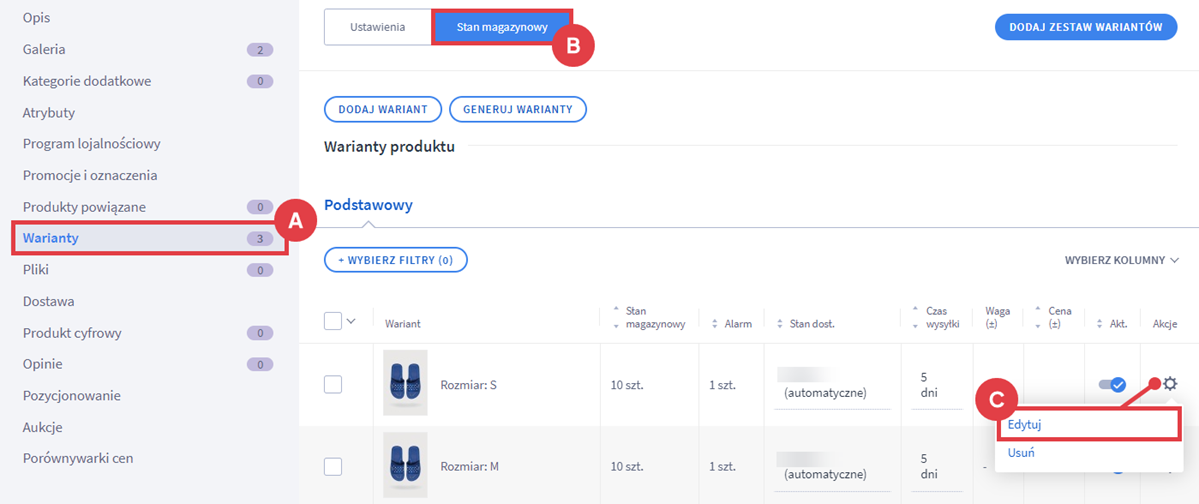Click the Stan dost. field for size S

tap(831, 384)
